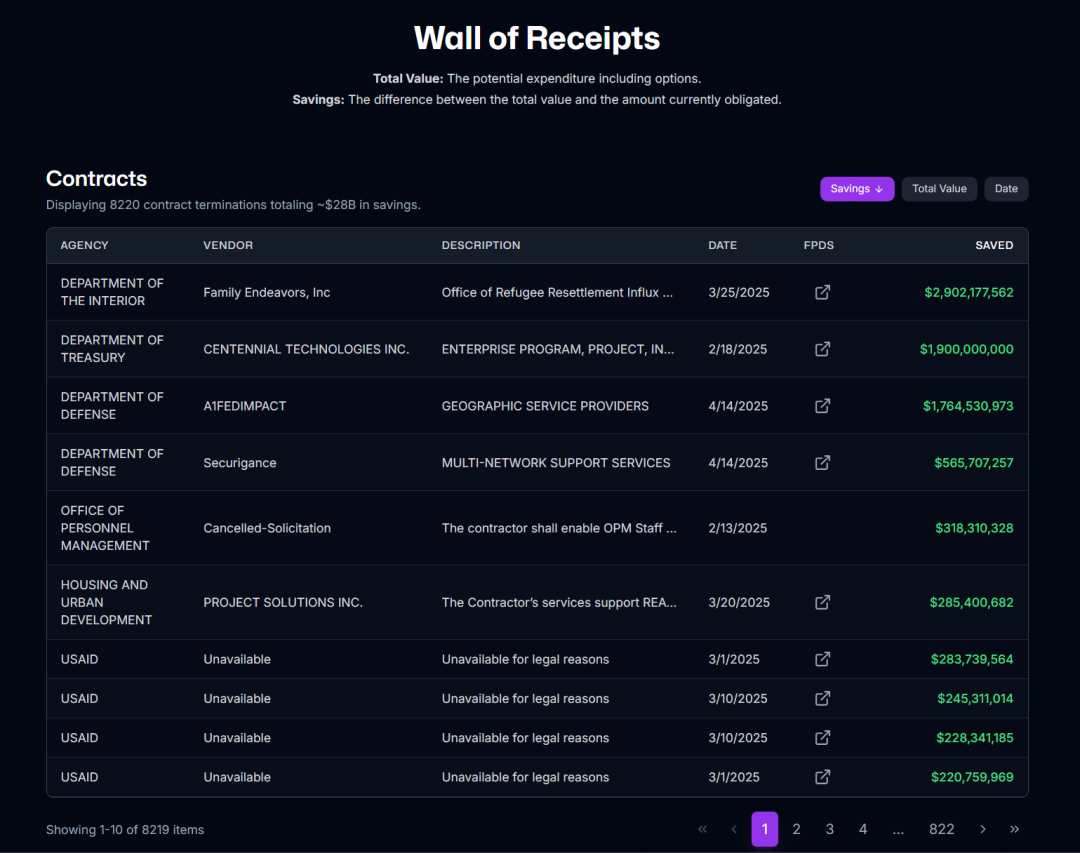Go to first page double-chevron
Viewport: 1080px width, 853px height.
click(x=702, y=829)
